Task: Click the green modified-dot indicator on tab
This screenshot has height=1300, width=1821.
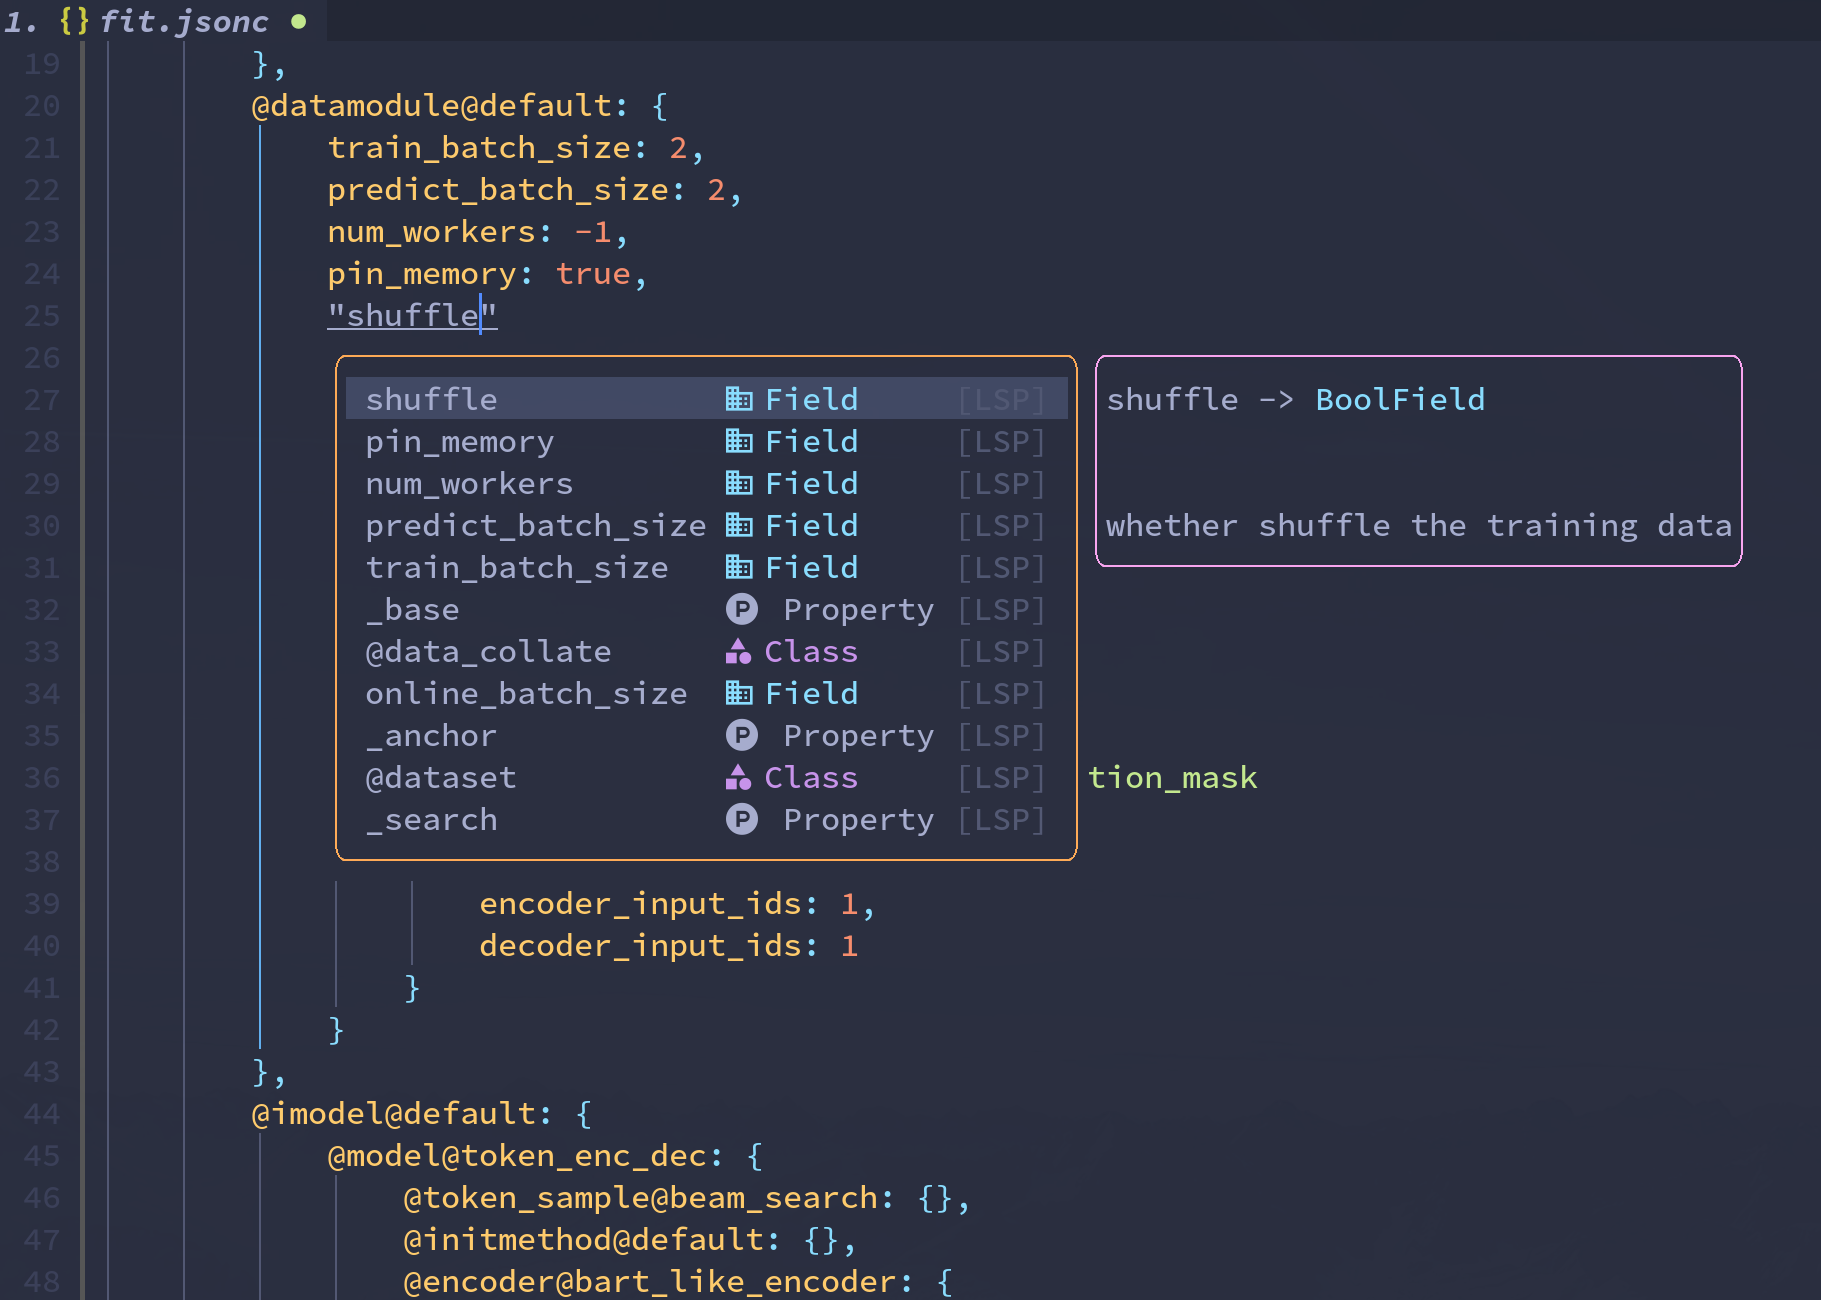Action: (298, 21)
